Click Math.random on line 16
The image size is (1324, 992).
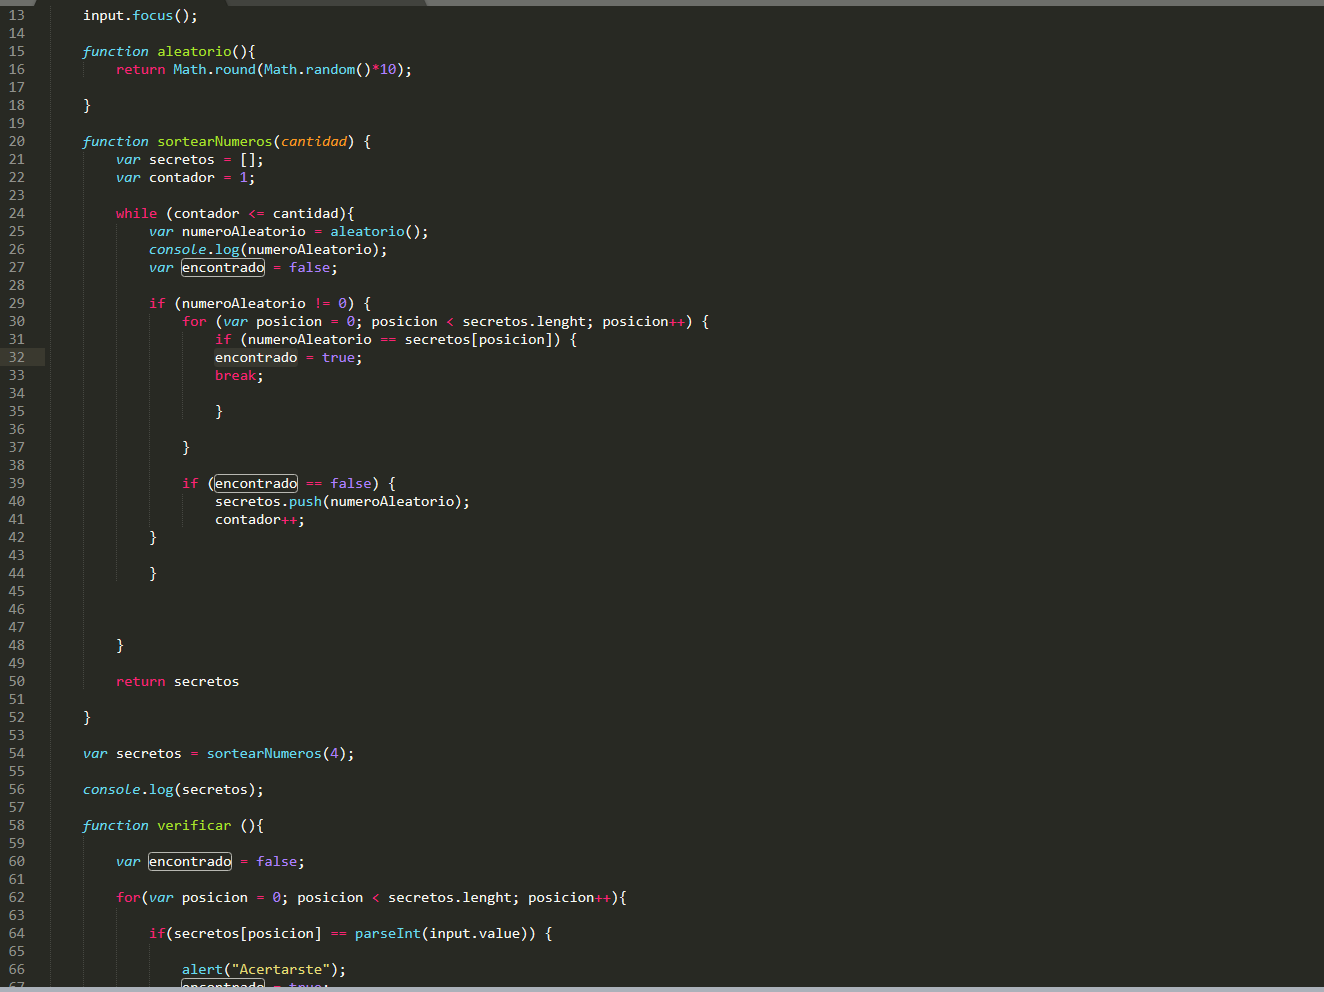[309, 69]
